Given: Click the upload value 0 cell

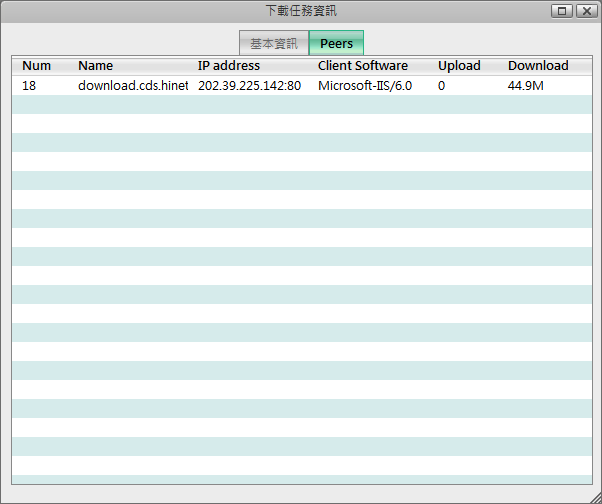Looking at the screenshot, I should pyautogui.click(x=441, y=86).
